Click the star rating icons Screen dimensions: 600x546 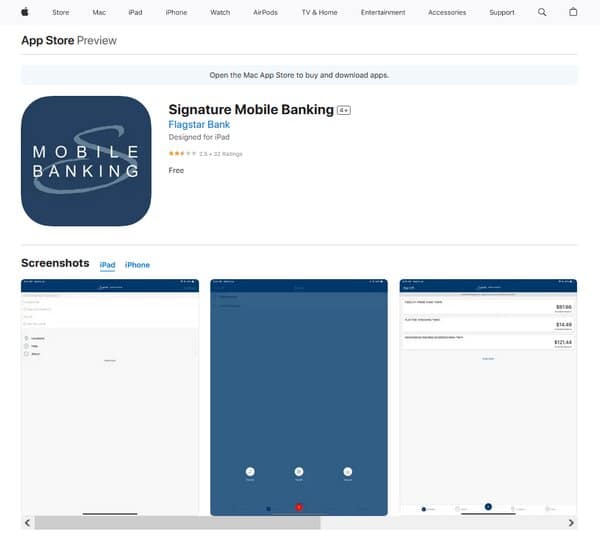(183, 153)
